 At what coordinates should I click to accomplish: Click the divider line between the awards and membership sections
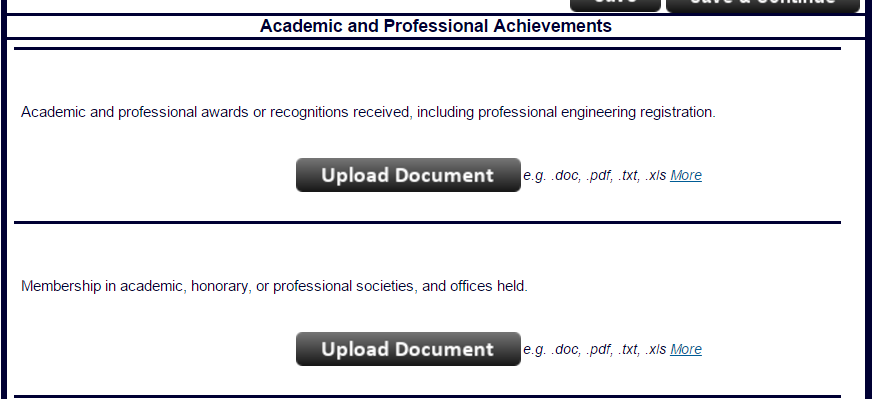427,223
